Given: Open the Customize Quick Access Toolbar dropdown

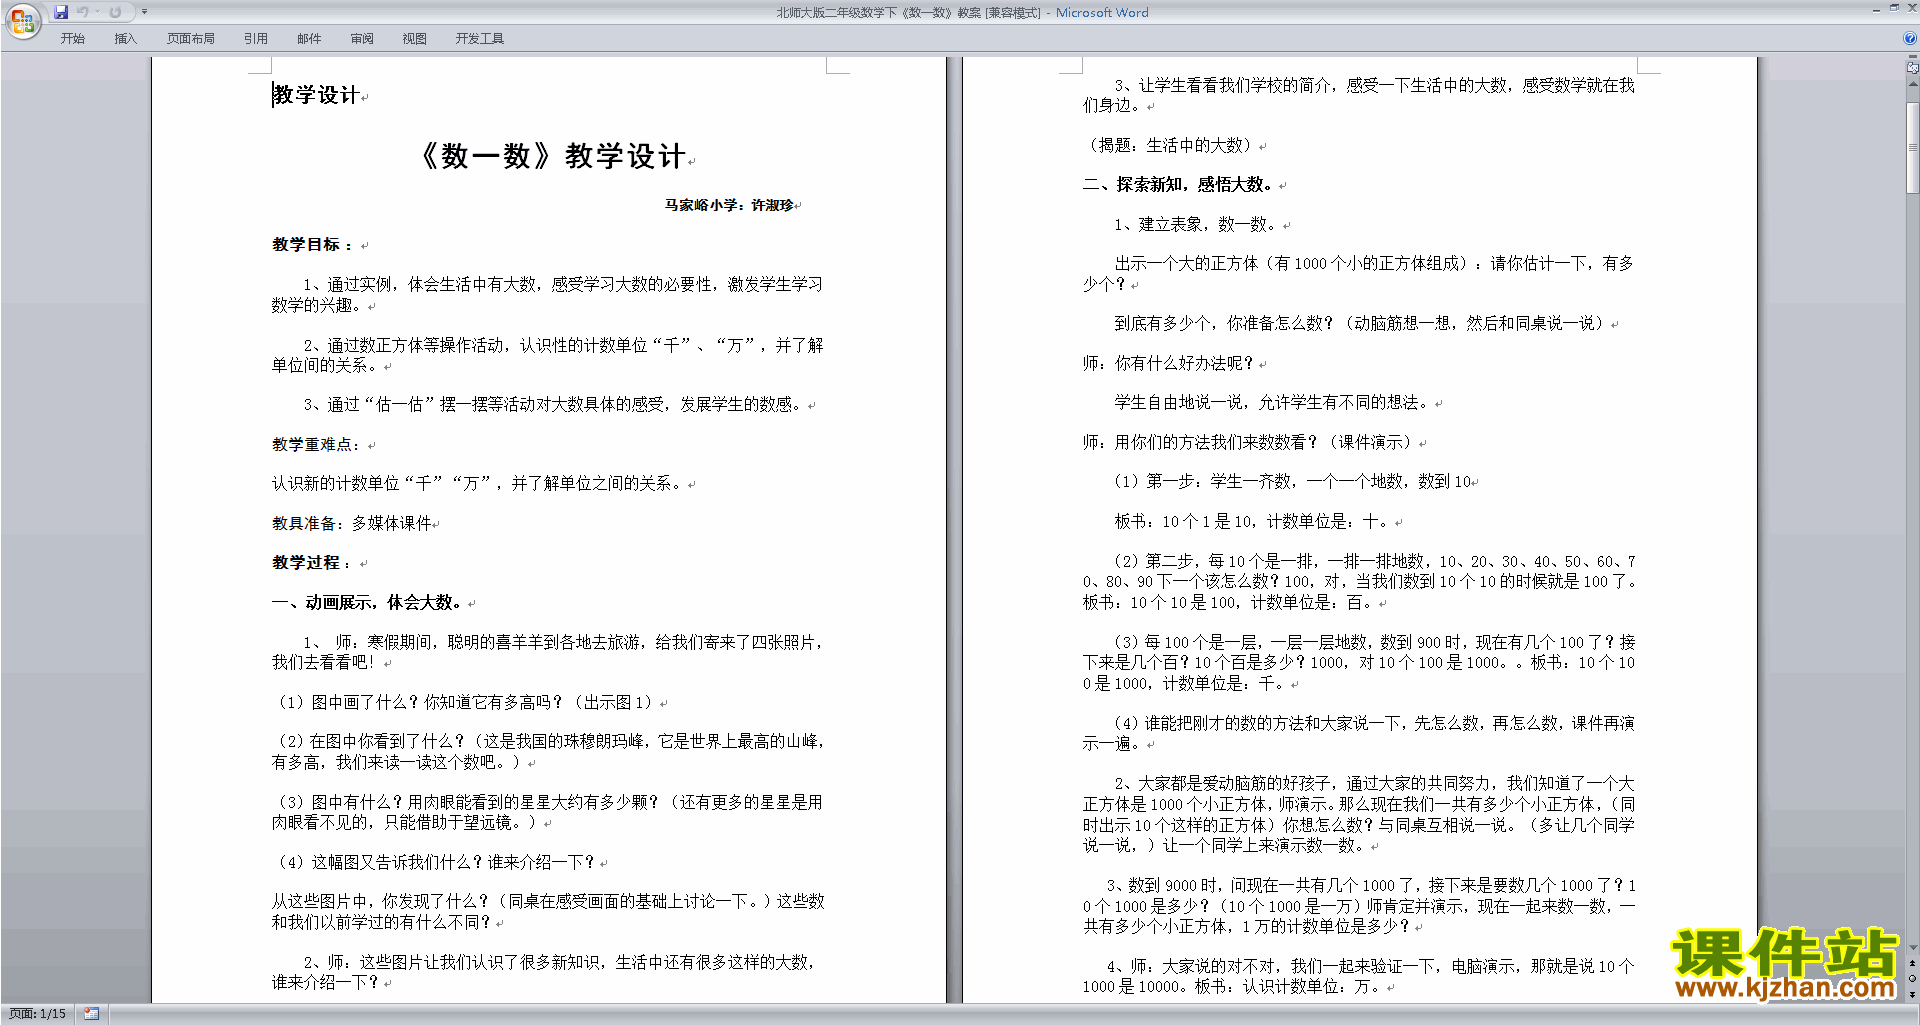Looking at the screenshot, I should tap(144, 12).
